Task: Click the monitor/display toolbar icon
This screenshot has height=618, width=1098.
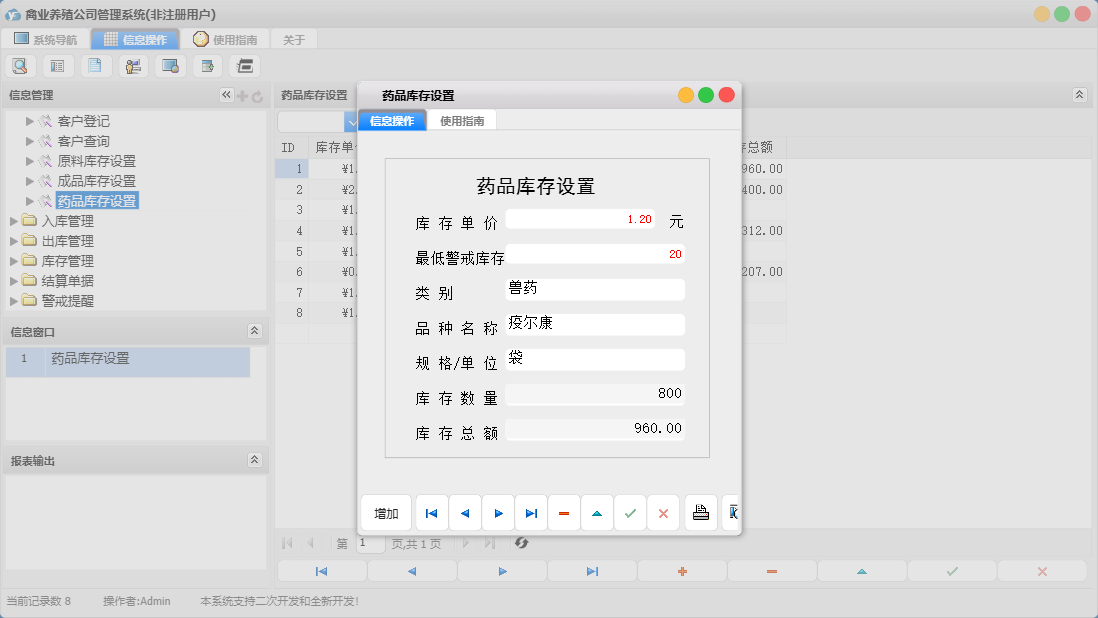Action: point(169,65)
